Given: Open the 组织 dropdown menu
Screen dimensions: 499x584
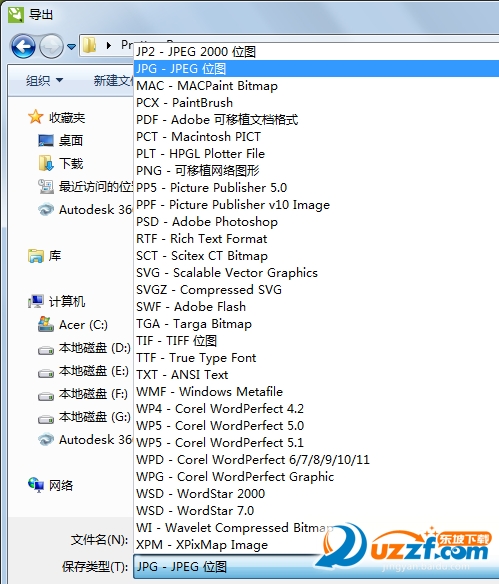Looking at the screenshot, I should pyautogui.click(x=44, y=80).
